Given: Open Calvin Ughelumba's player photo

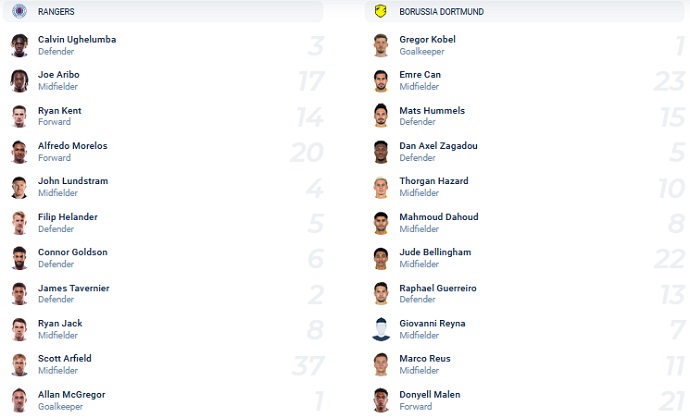Looking at the screenshot, I should pos(19,45).
